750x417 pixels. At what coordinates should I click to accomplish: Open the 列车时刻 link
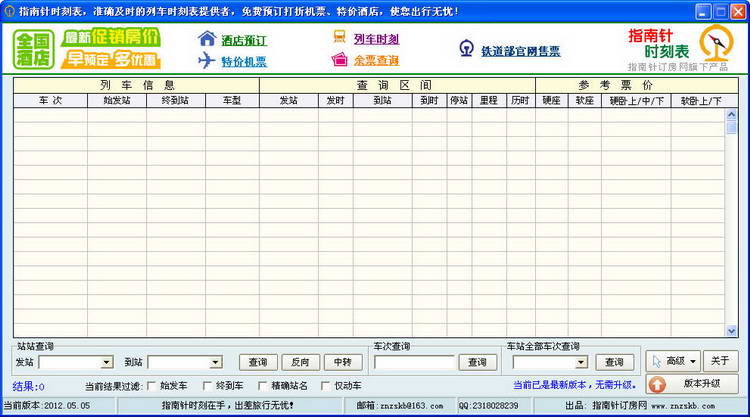pos(376,39)
